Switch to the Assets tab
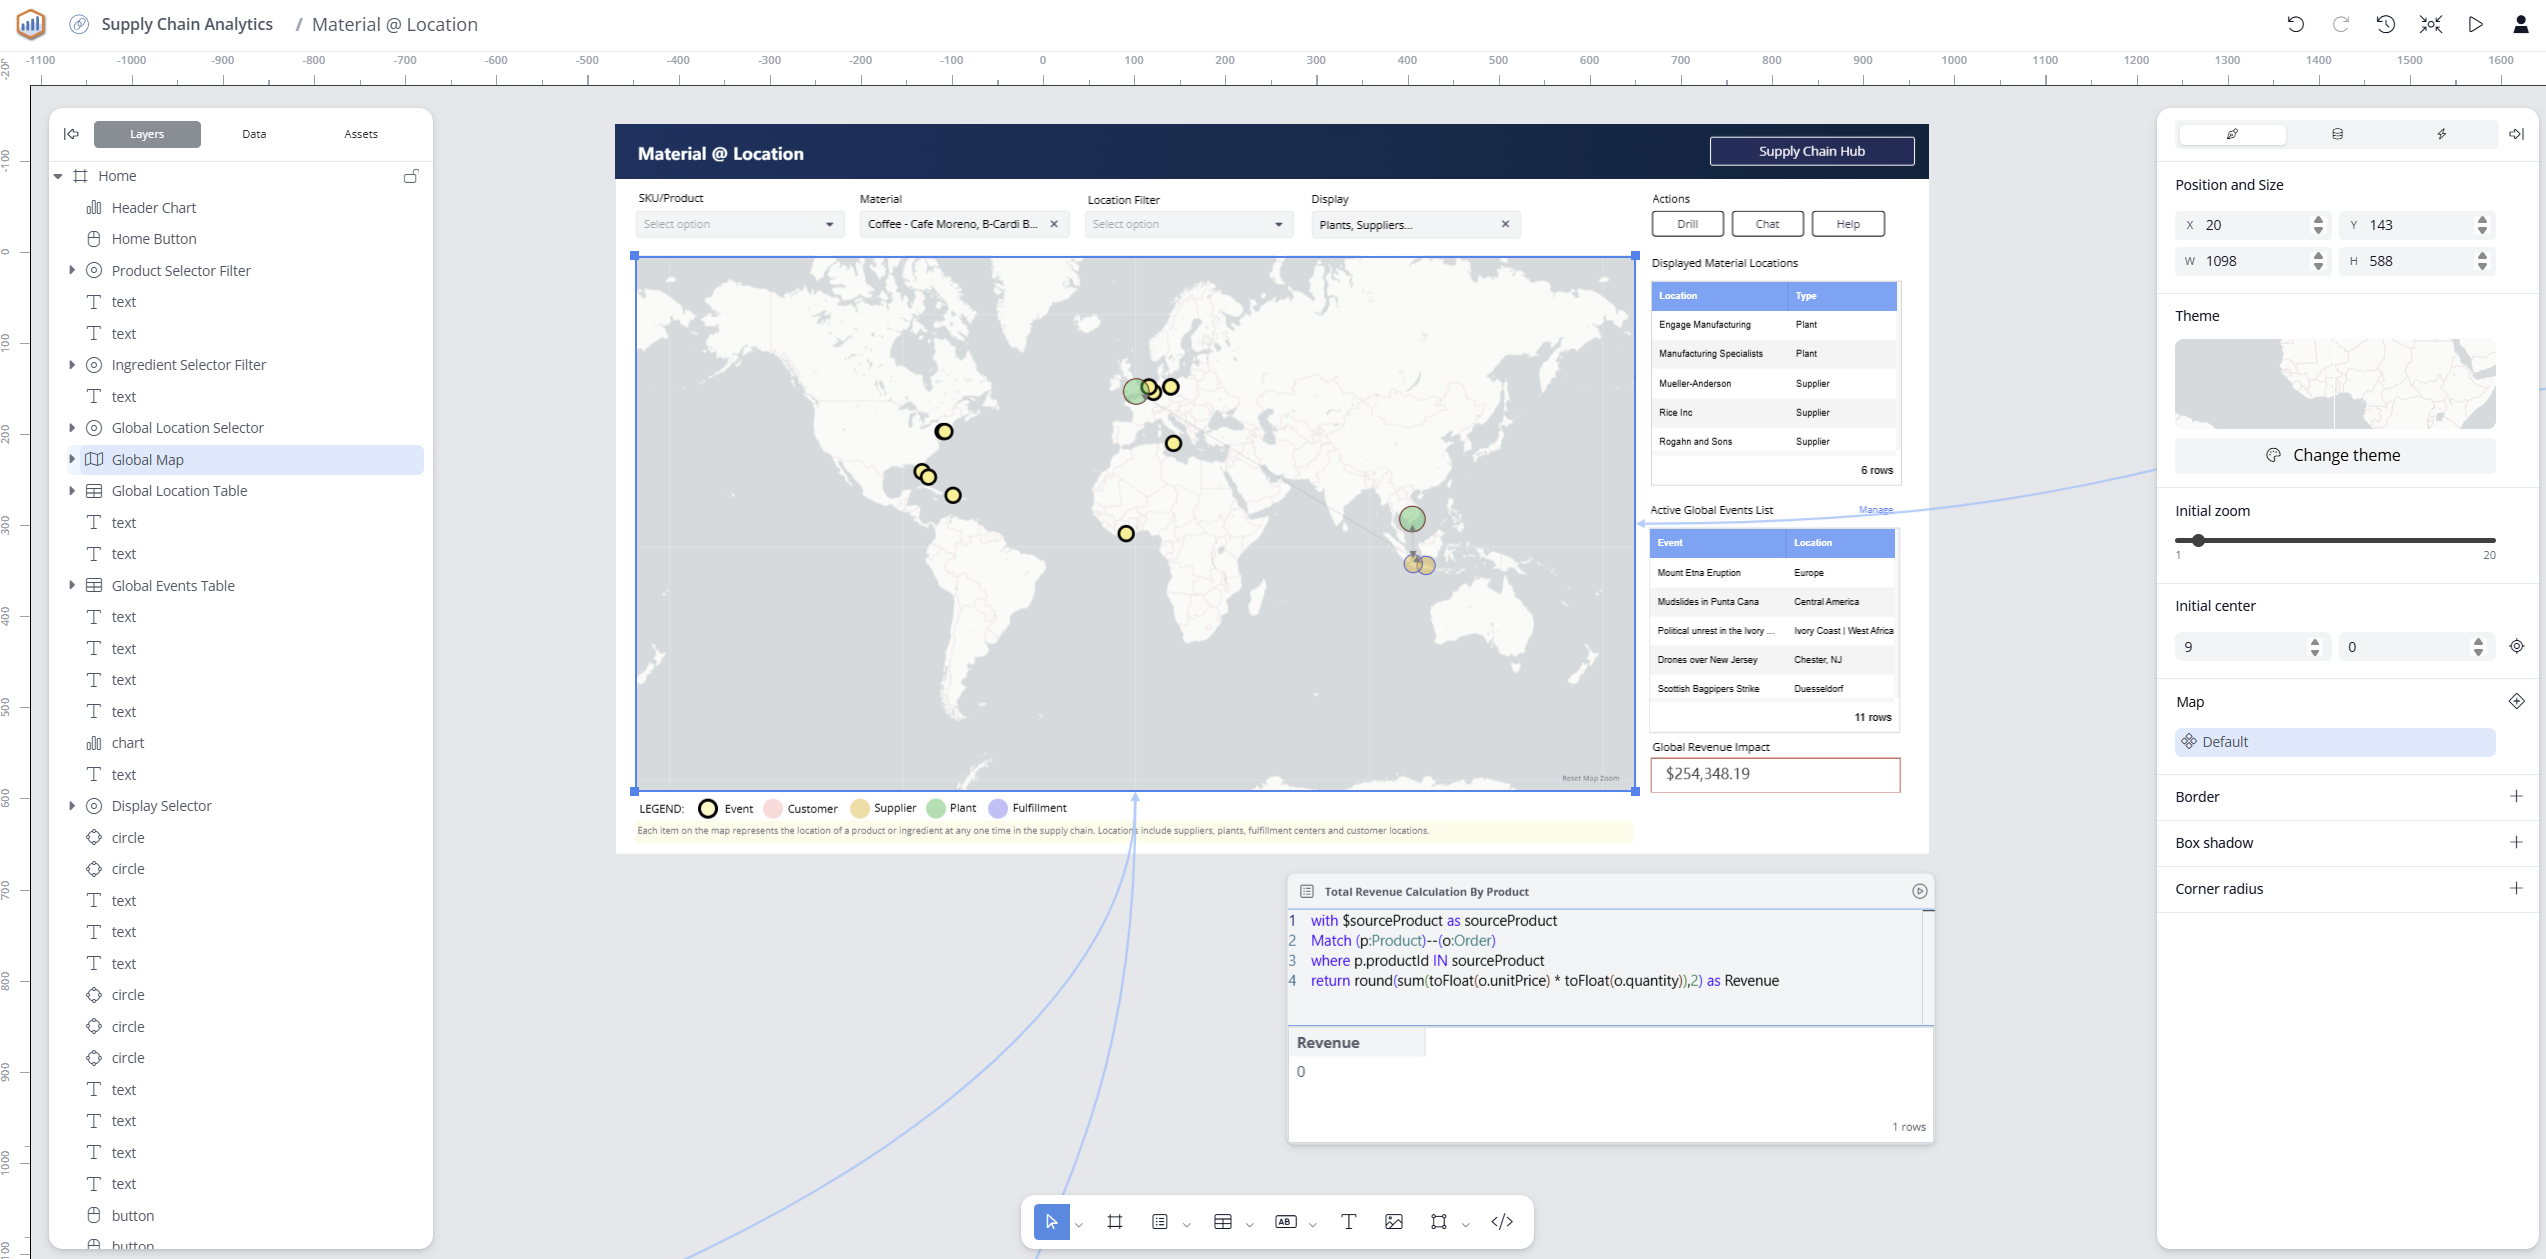 (361, 134)
